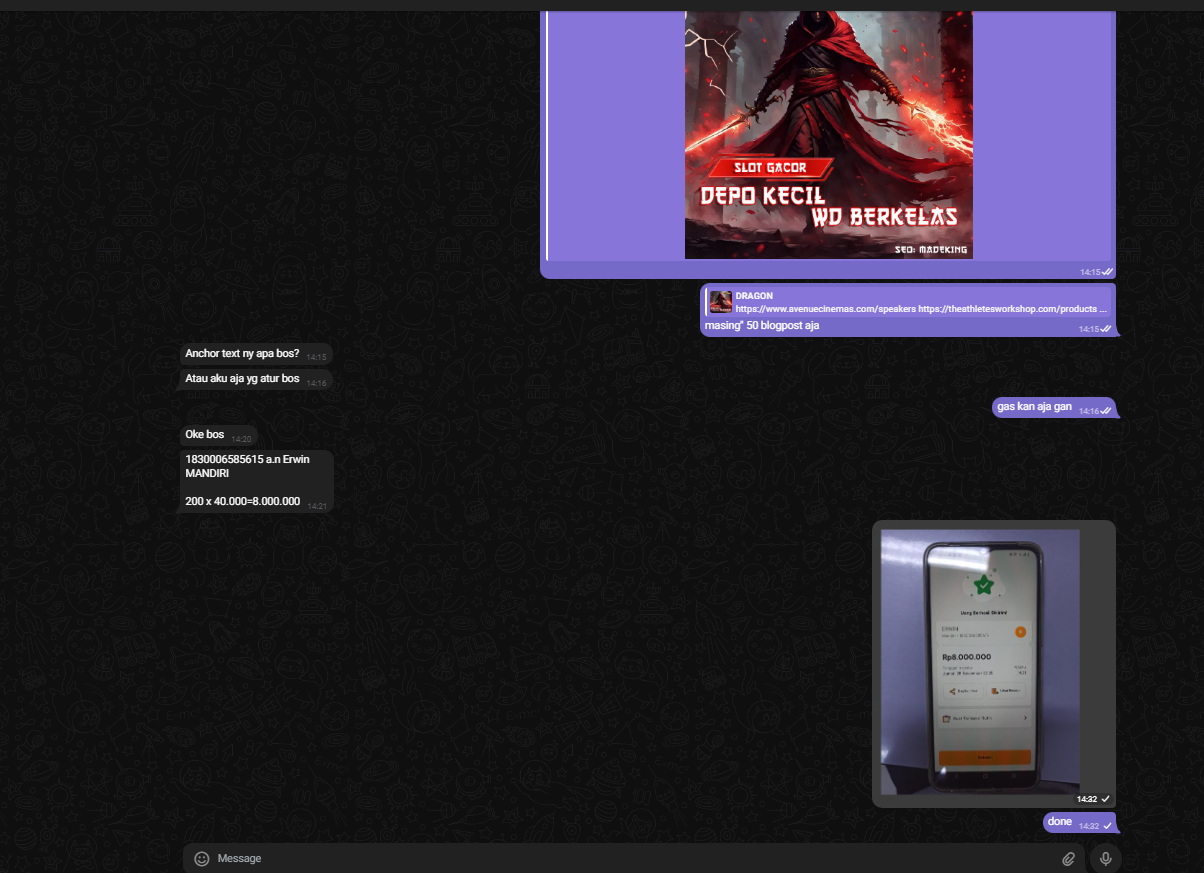1204x873 pixels.
Task: Open the theathletesworkshop.com products link
Action: pos(1012,309)
